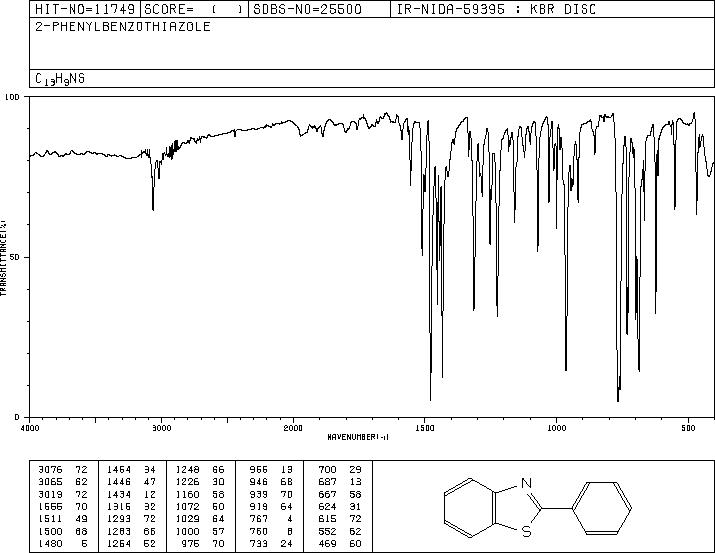Select peak table entry 3019

pos(63,494)
